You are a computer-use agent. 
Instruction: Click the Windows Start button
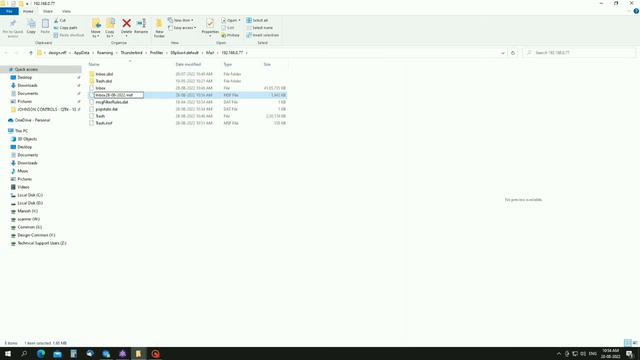click(8, 353)
